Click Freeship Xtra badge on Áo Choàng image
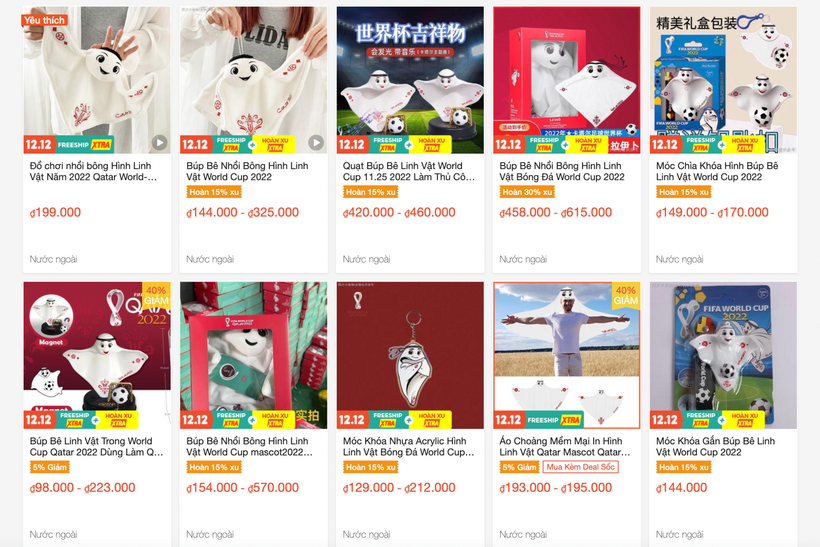The width and height of the screenshot is (820, 547). click(553, 420)
